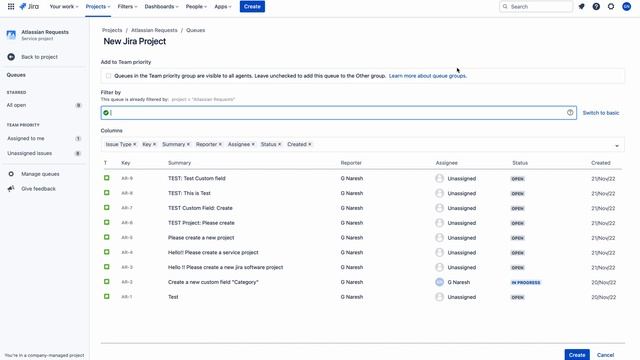Click the green JQL valid check icon
Viewport: 640px width, 360px height.
[x=106, y=113]
